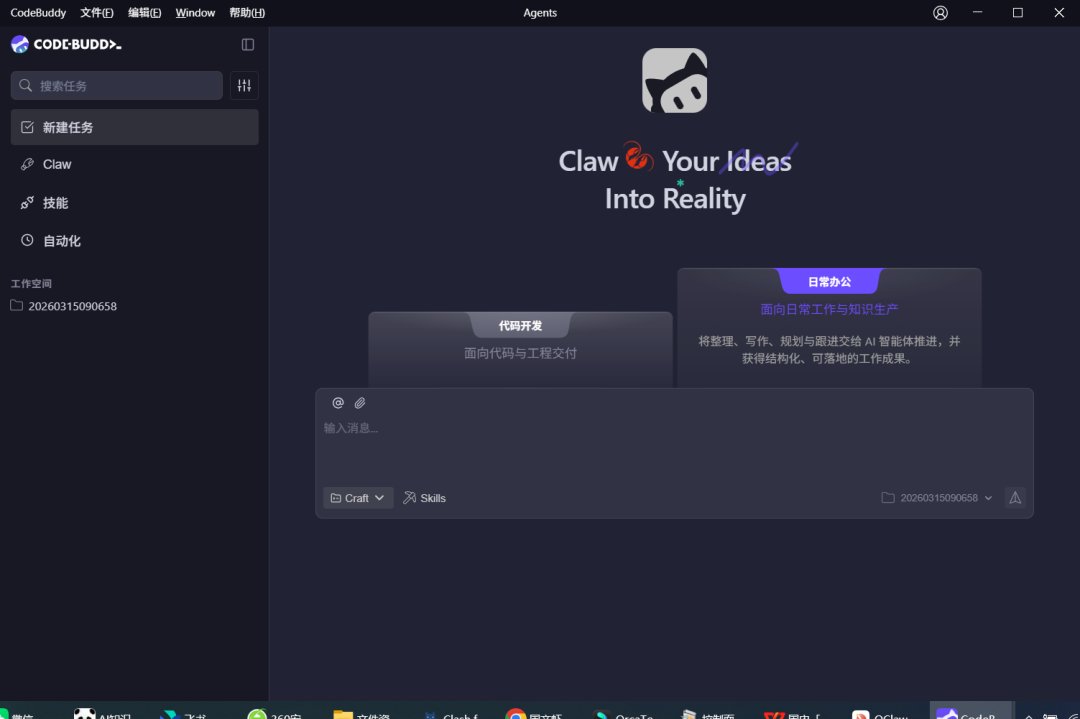1080x719 pixels.
Task: Click the Agents title text
Action: pos(540,12)
